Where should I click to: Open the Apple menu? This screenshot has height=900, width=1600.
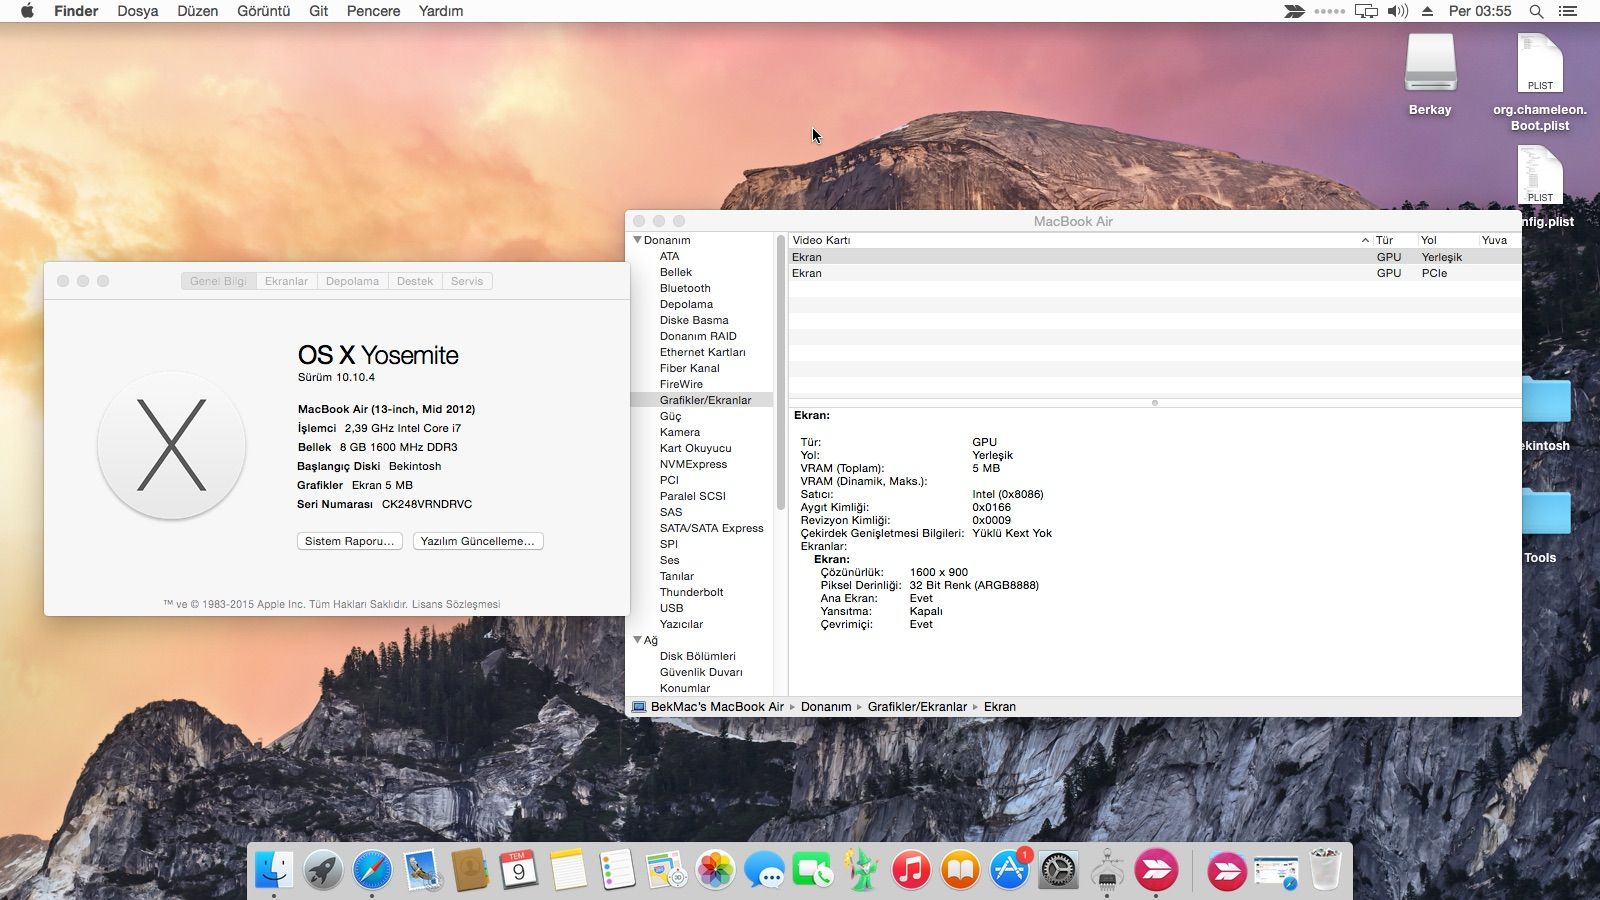click(x=27, y=11)
